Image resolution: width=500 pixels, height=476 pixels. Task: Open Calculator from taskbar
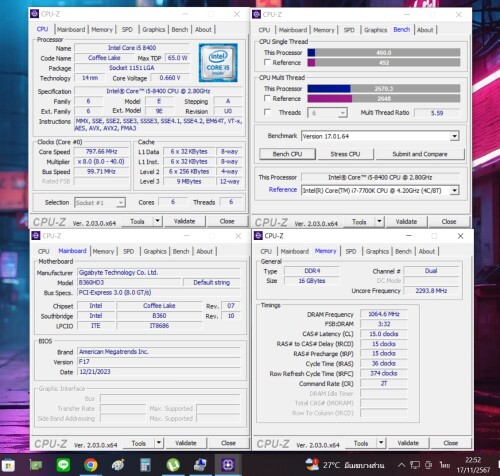click(146, 465)
